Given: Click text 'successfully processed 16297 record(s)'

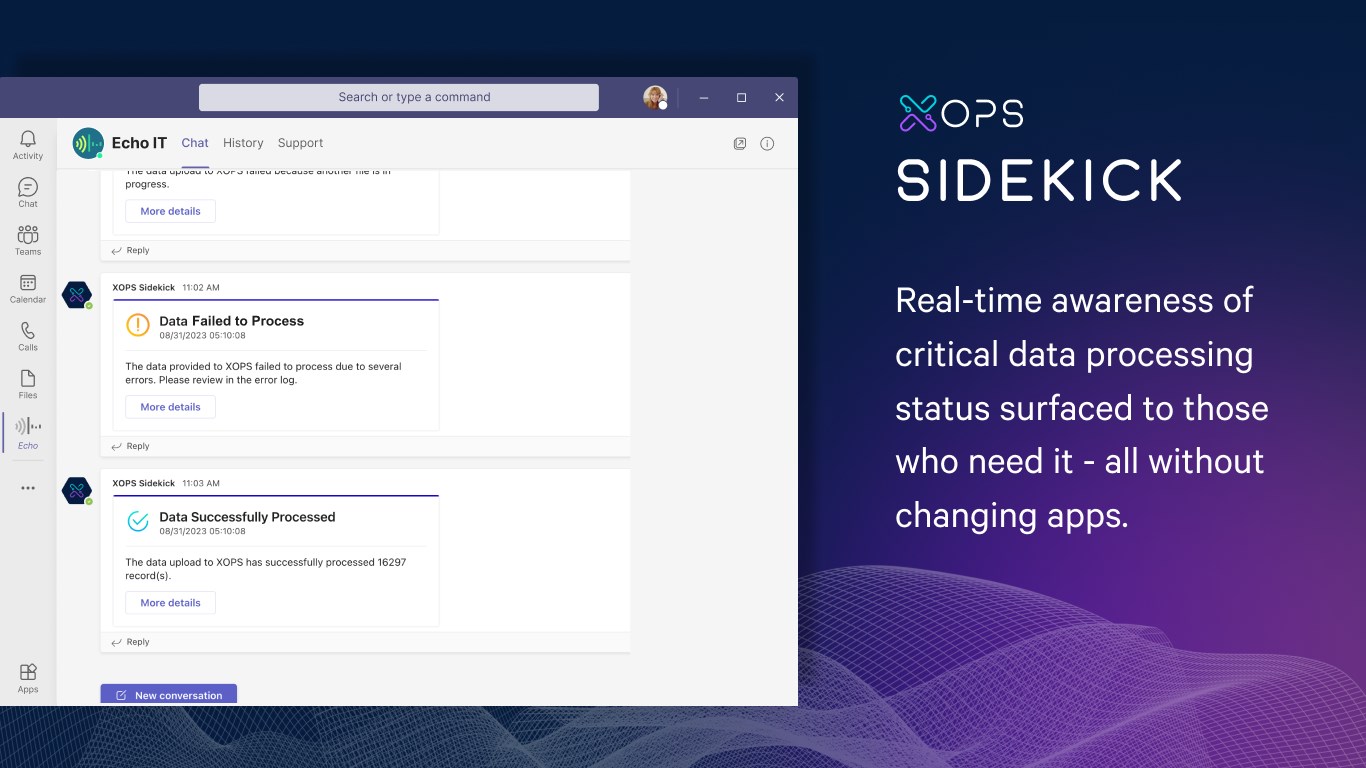Looking at the screenshot, I should (266, 568).
